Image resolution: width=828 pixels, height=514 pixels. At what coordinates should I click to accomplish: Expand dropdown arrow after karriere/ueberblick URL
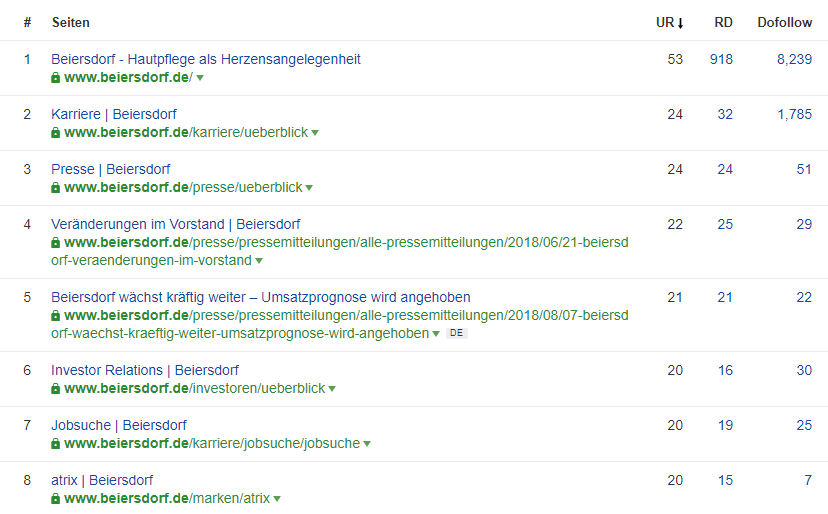tap(315, 133)
